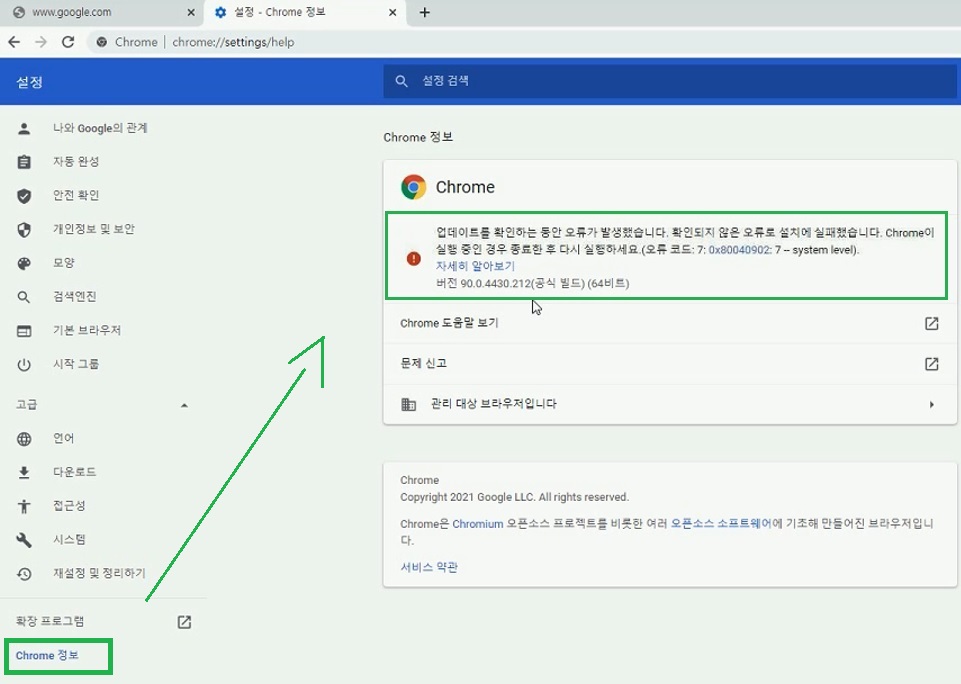Open 검색엔진 settings

click(75, 297)
